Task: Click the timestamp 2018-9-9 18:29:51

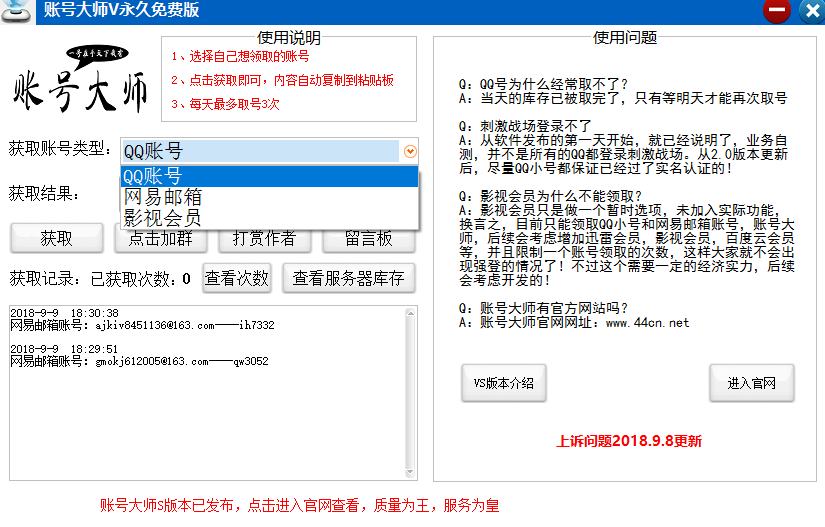Action: 64,350
